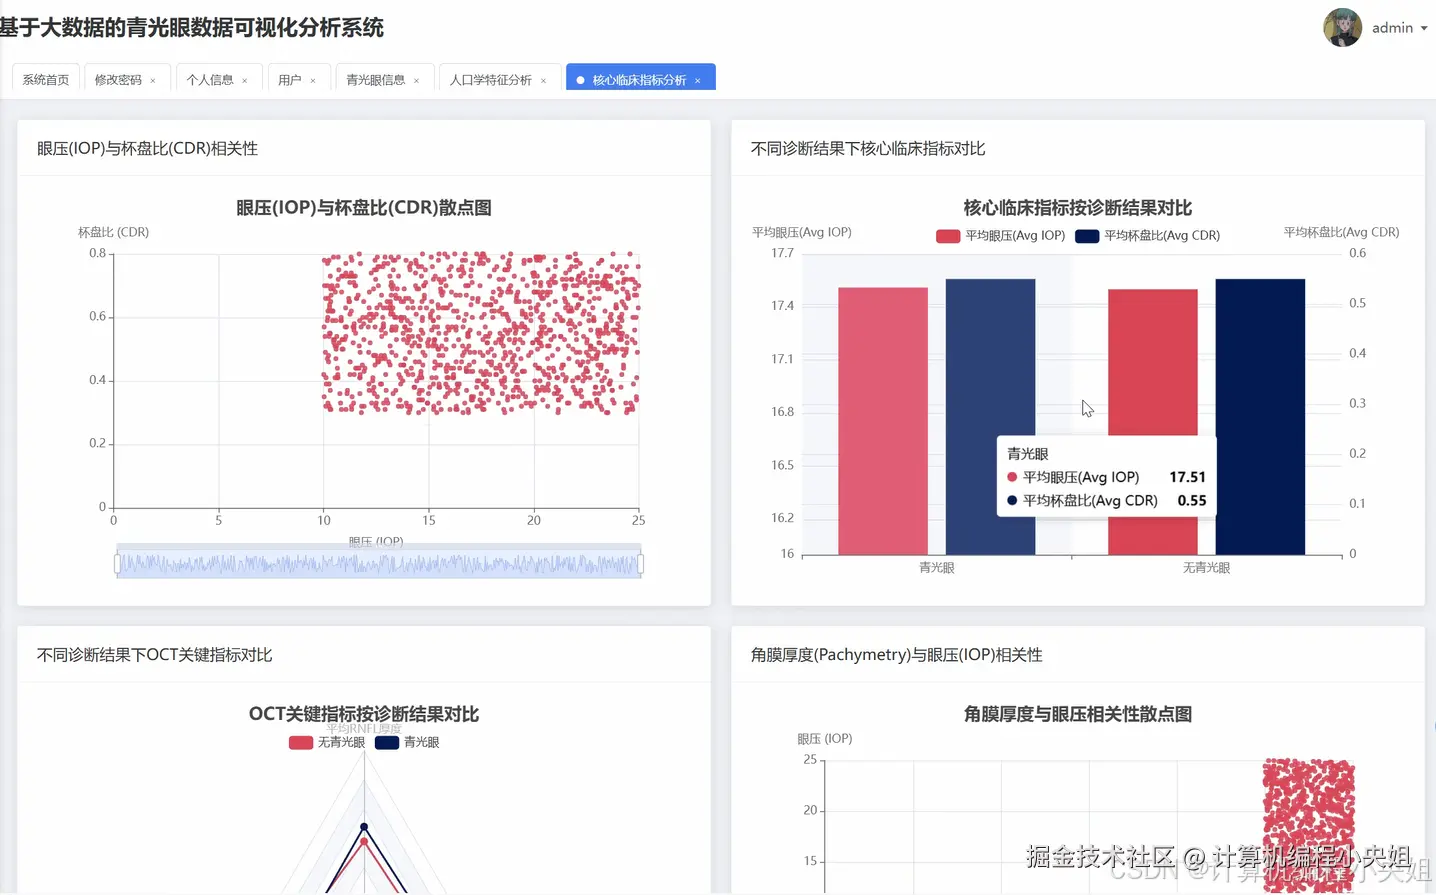Switch to the 用户 tab

click(x=290, y=79)
